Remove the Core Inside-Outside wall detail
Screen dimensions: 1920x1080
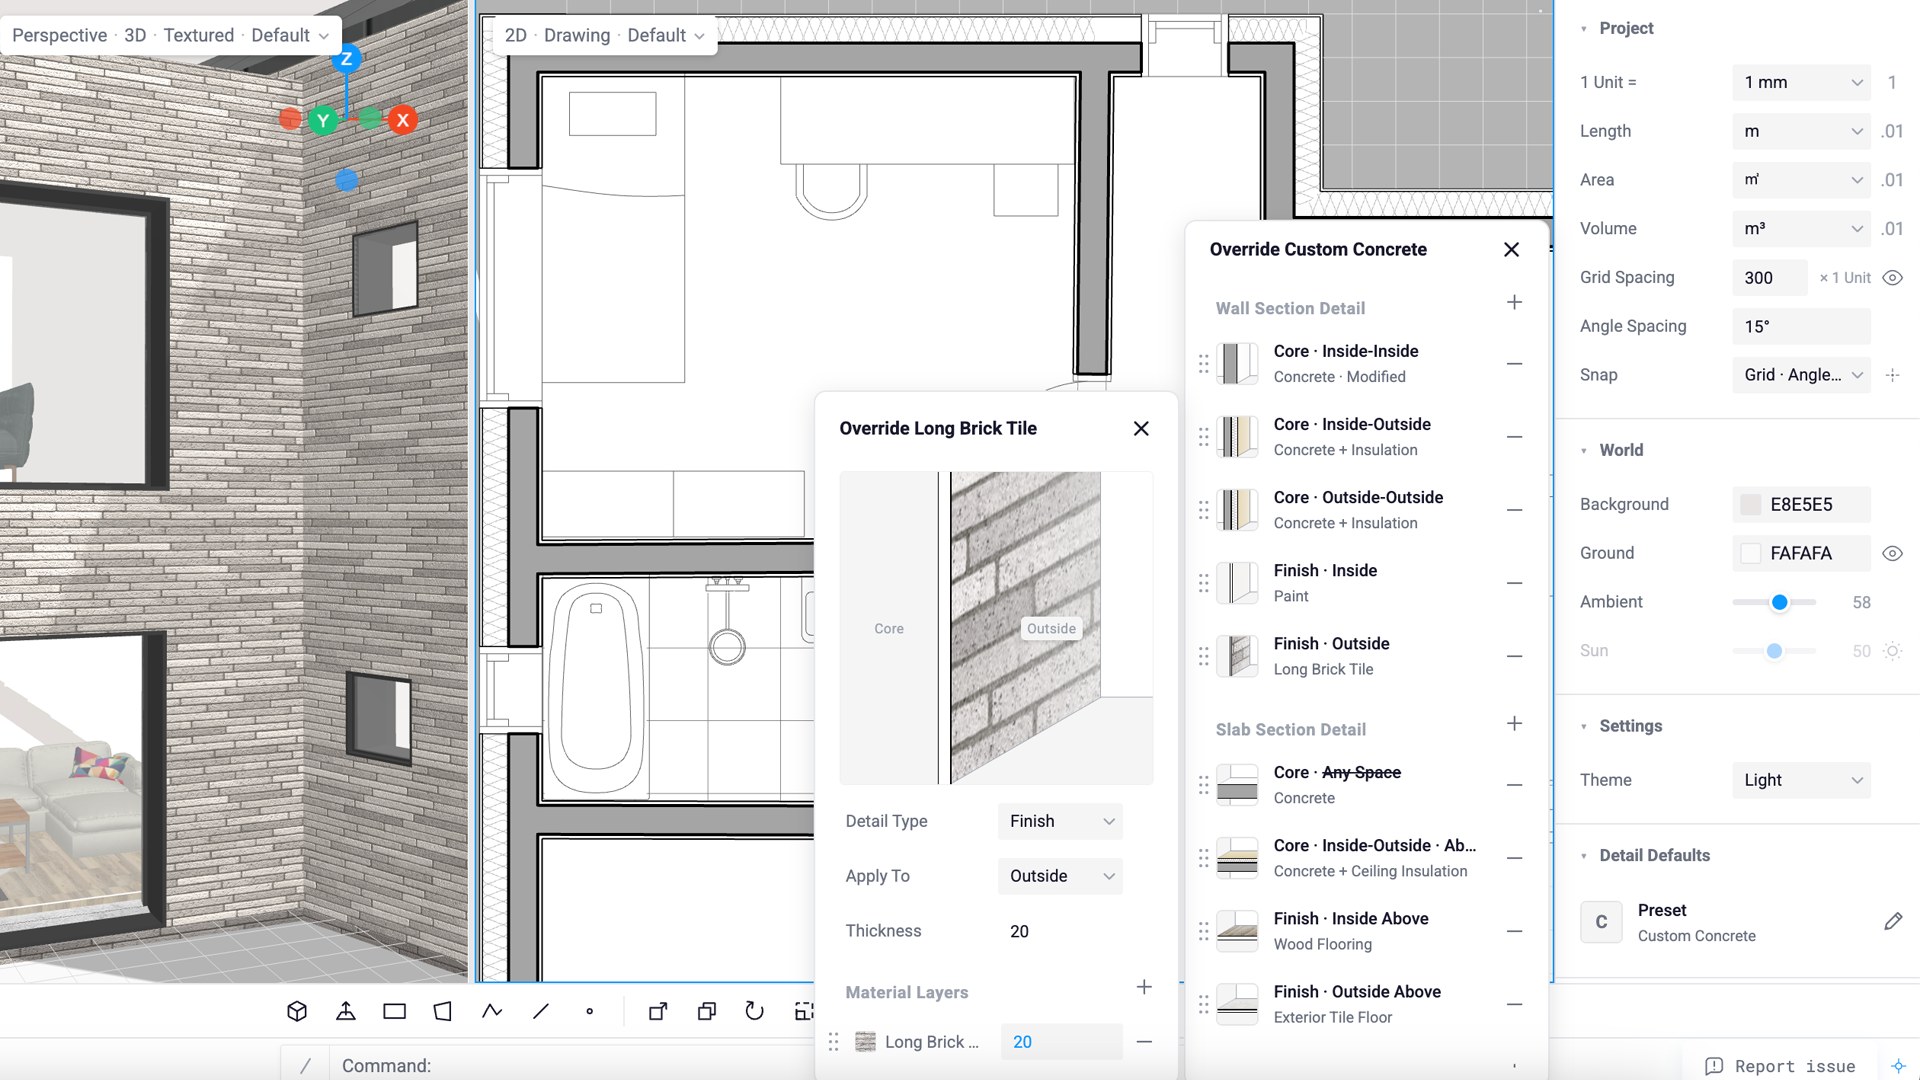(x=1514, y=437)
